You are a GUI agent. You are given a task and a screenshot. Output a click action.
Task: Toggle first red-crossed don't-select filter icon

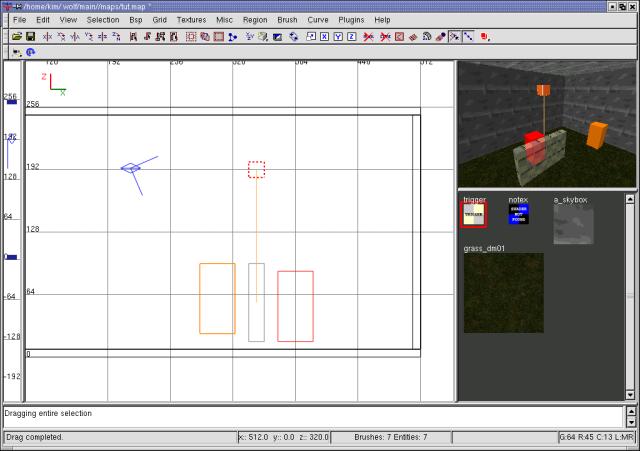tap(369, 37)
